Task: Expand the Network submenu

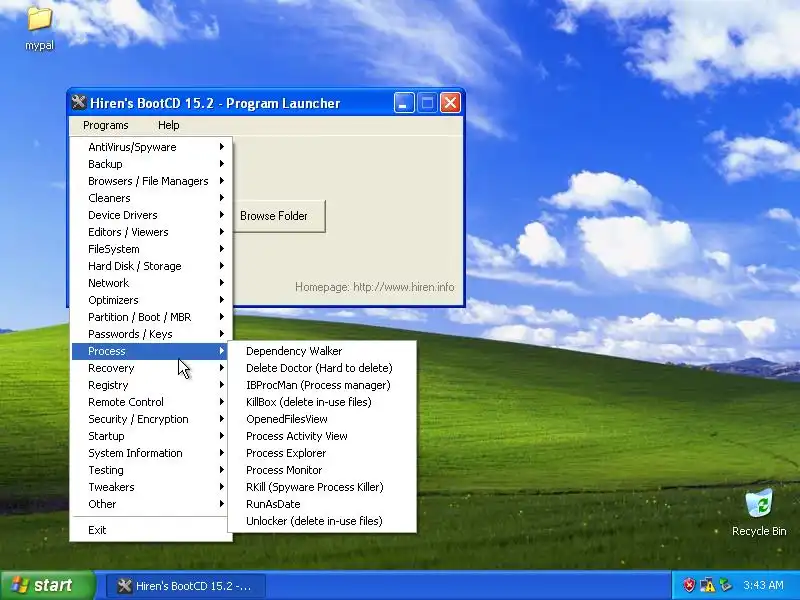Action: point(152,283)
